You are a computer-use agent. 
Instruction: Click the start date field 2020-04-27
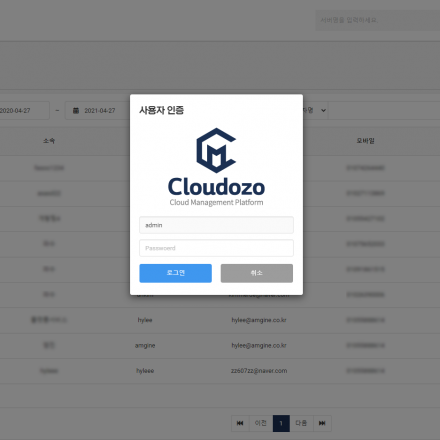pyautogui.click(x=23, y=110)
